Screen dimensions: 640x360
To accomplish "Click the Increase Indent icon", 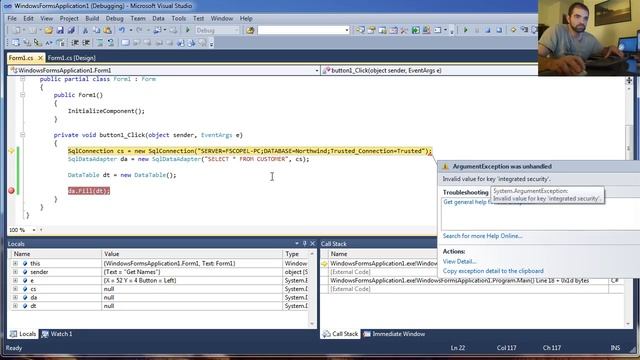I will [86, 42].
